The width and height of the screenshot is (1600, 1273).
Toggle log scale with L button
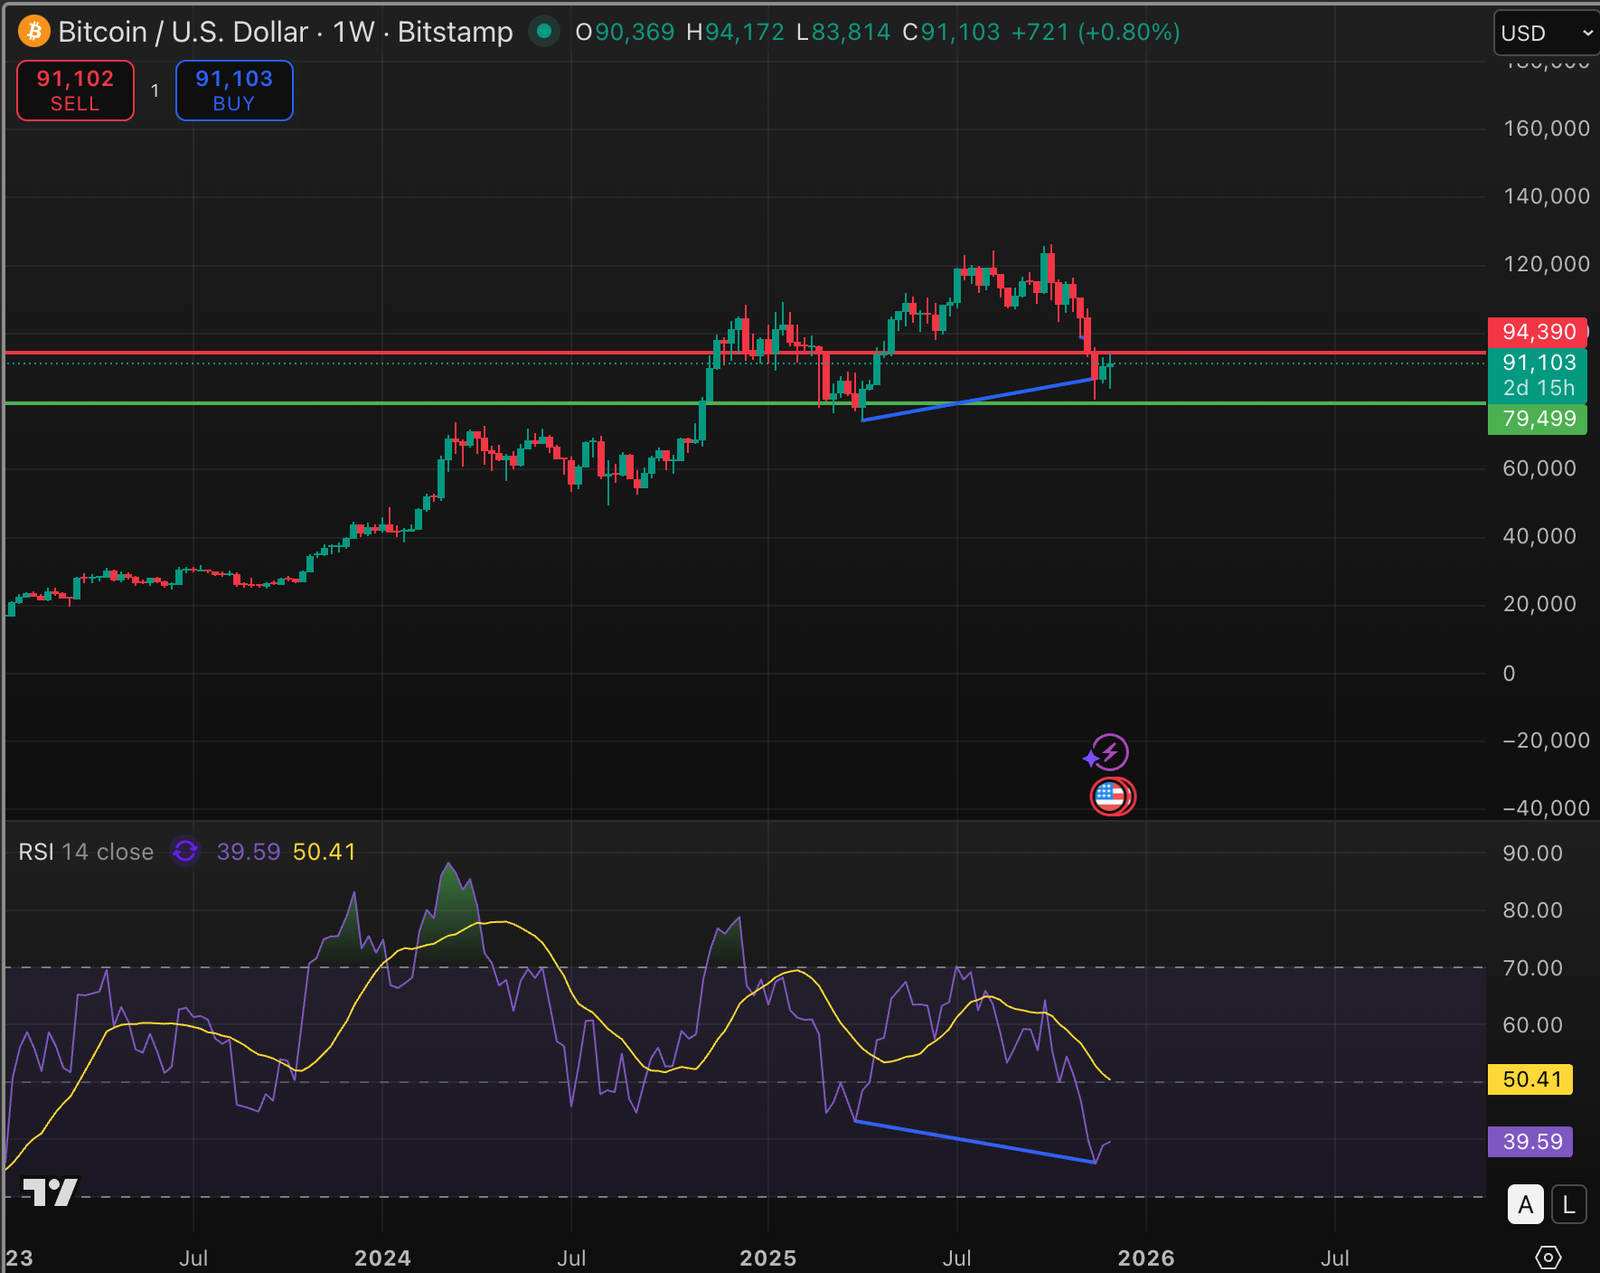[x=1569, y=1205]
